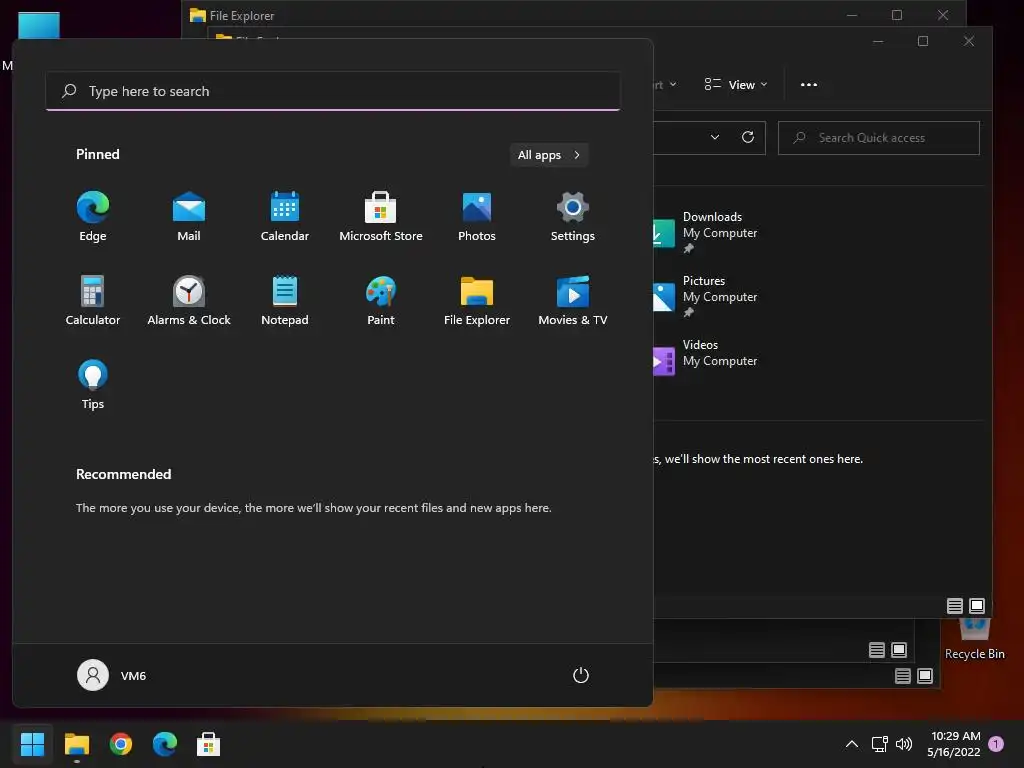
Task: Expand address bar history dropdown
Action: (x=715, y=137)
